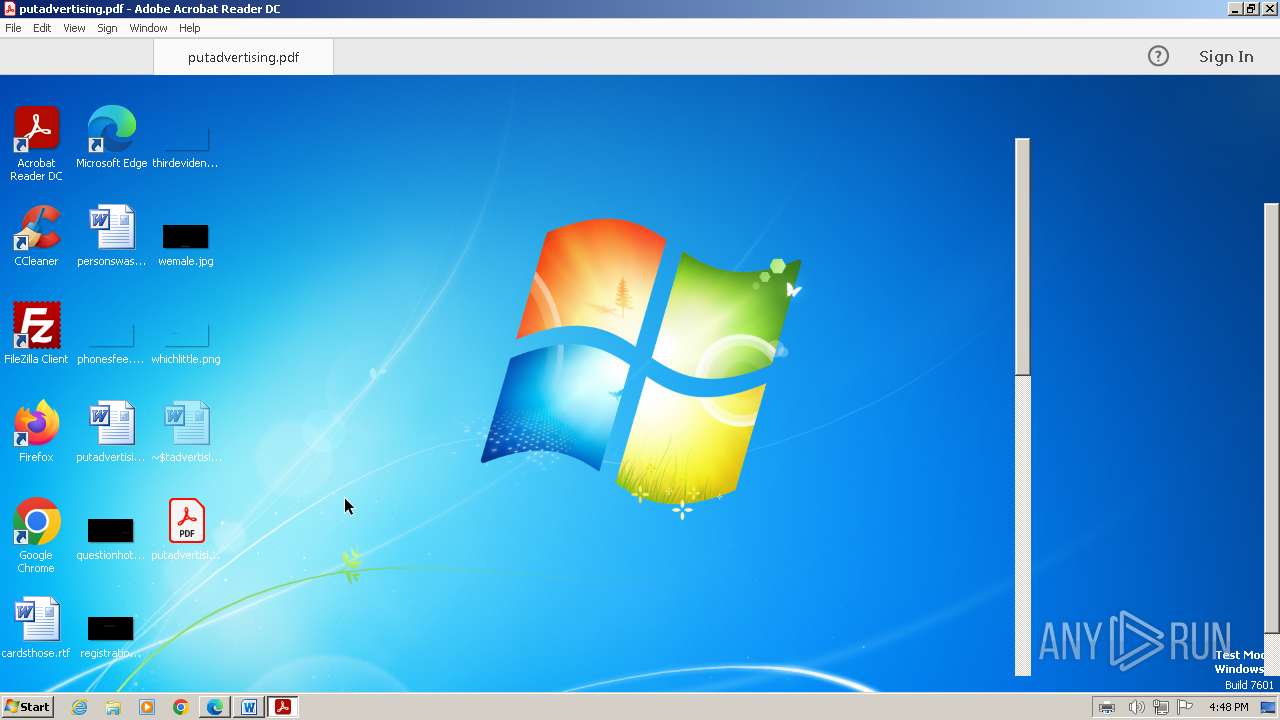Click the Show desktop button
The height and width of the screenshot is (720, 1280).
[1268, 707]
